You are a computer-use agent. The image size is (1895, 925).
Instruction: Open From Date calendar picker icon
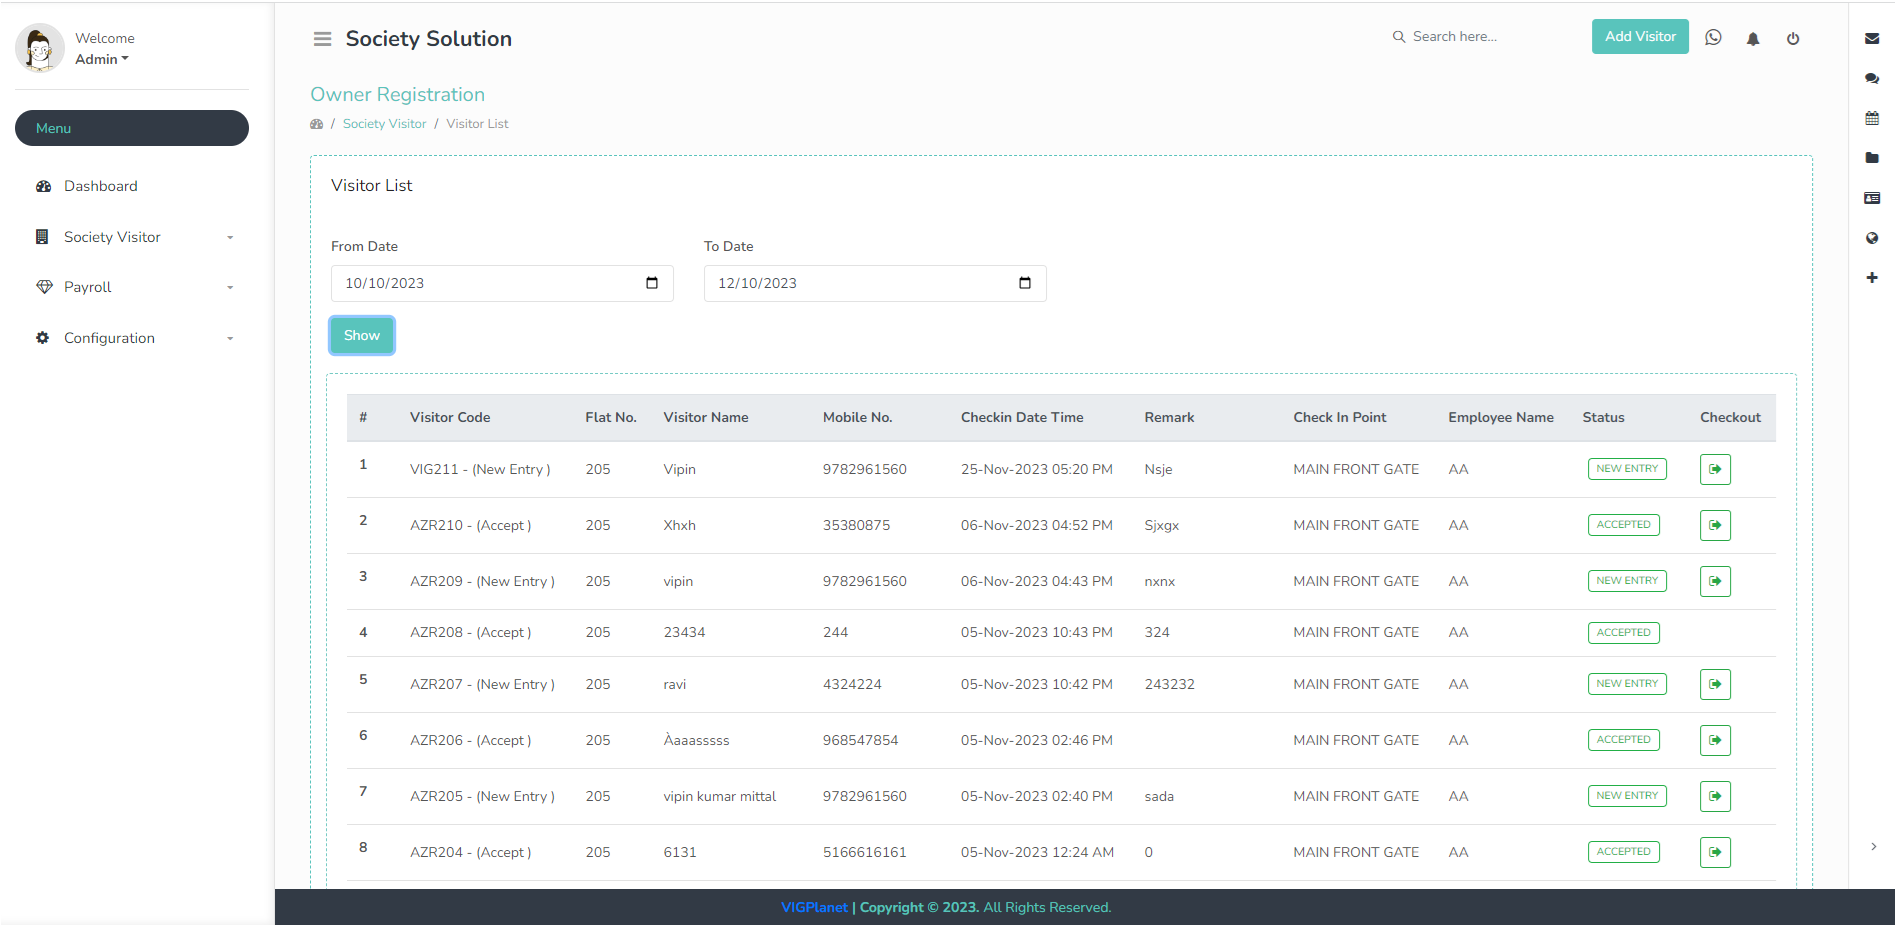(652, 283)
